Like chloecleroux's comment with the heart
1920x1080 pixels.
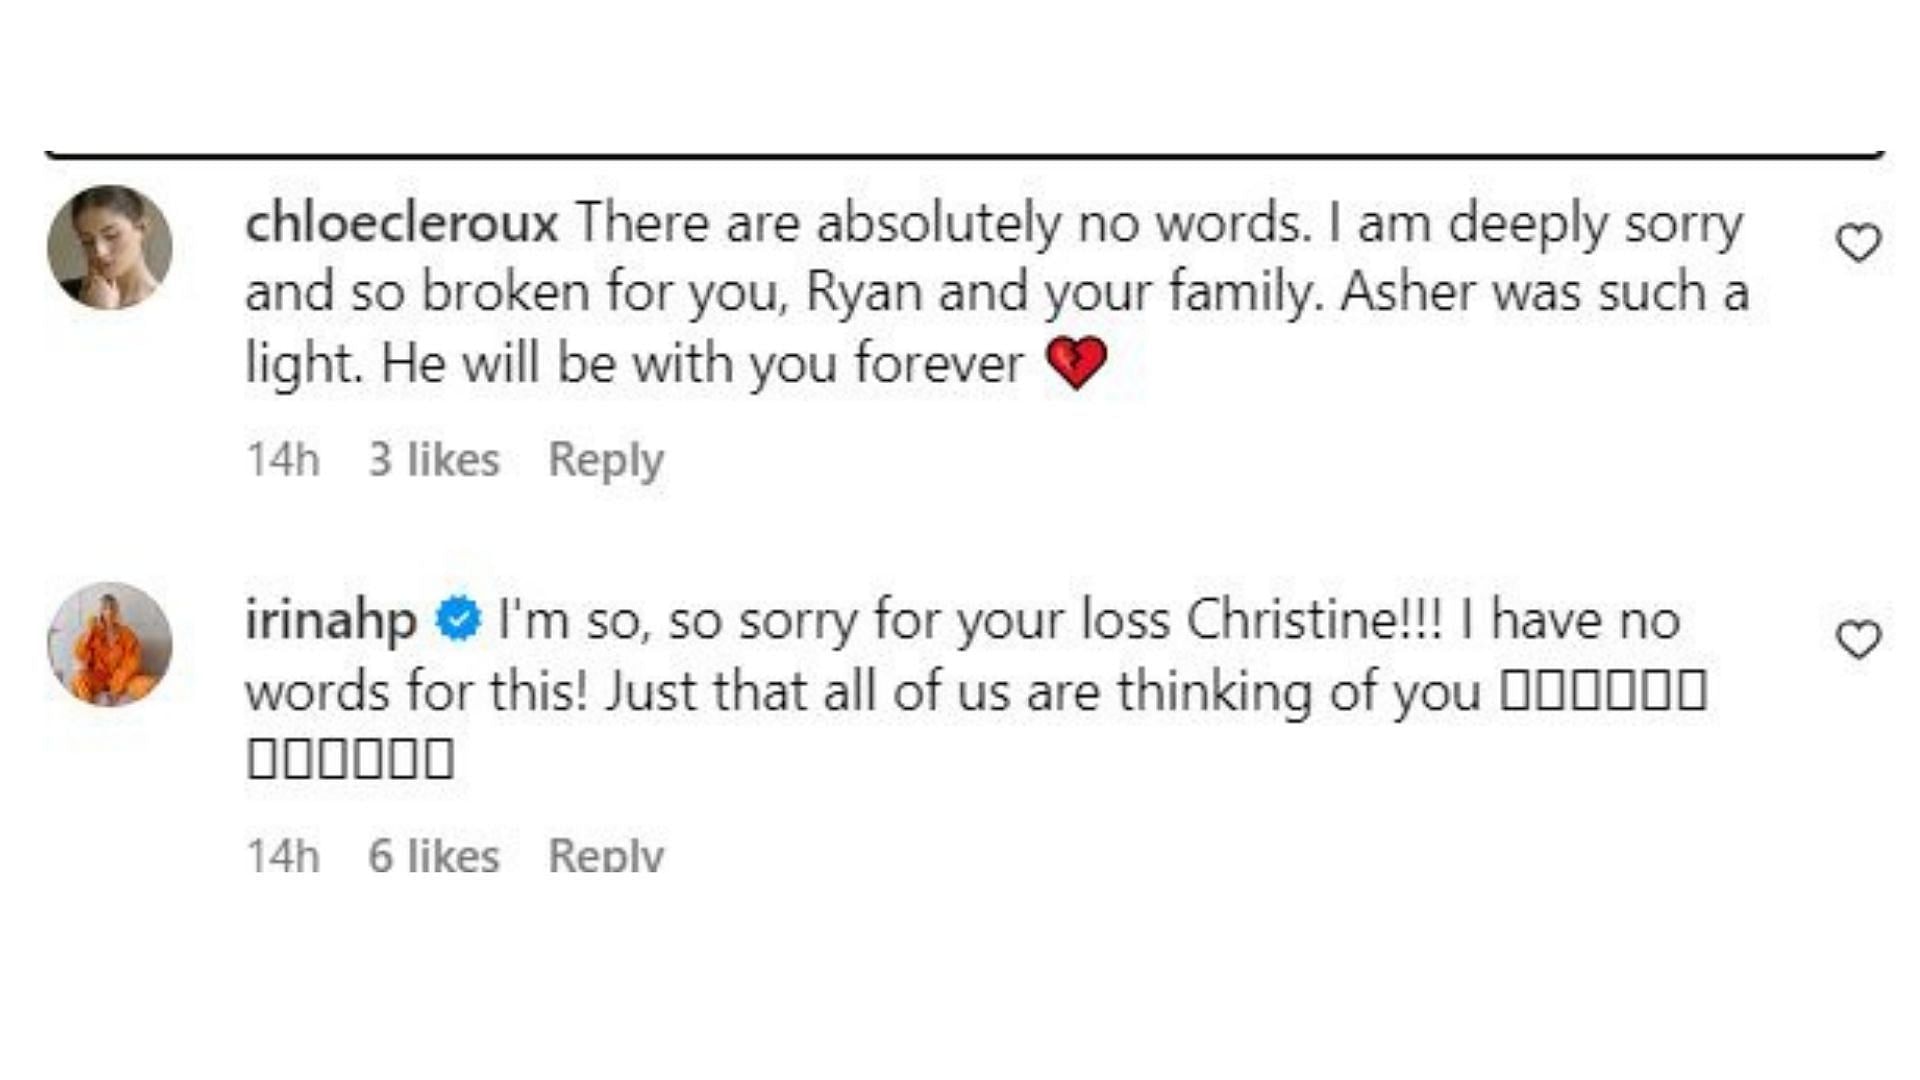point(1859,243)
